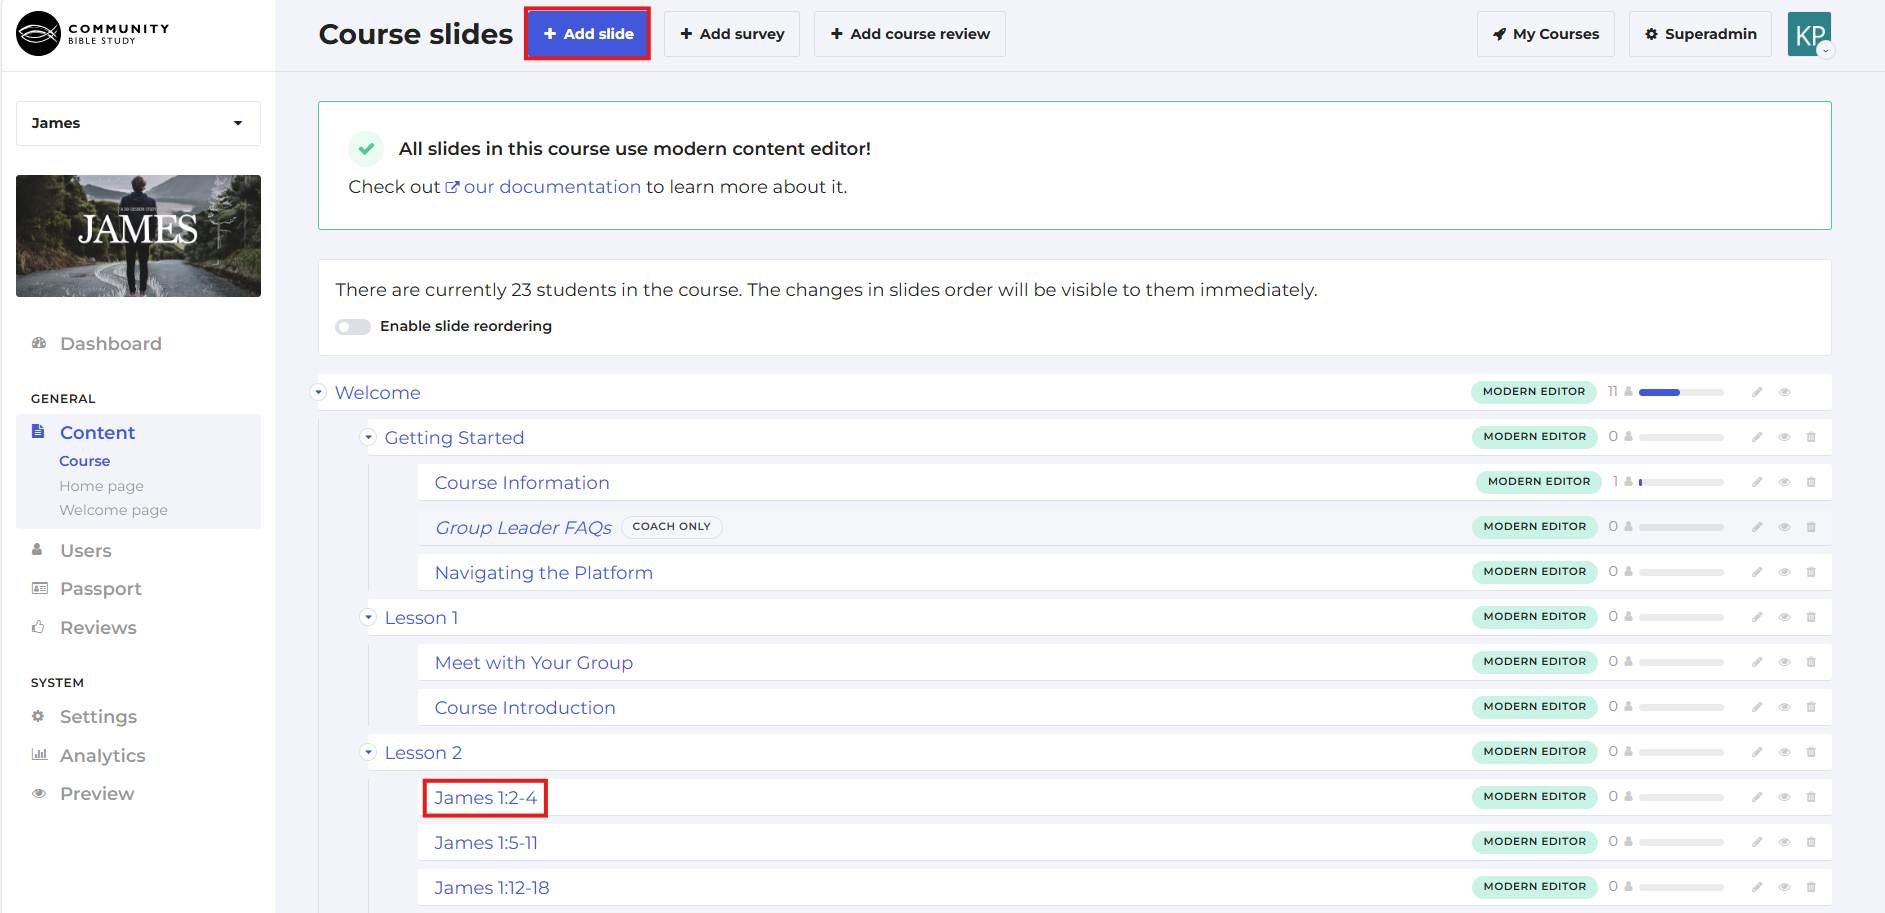Toggle visibility eye for Meet with Your Group
This screenshot has height=913, width=1885.
point(1784,662)
